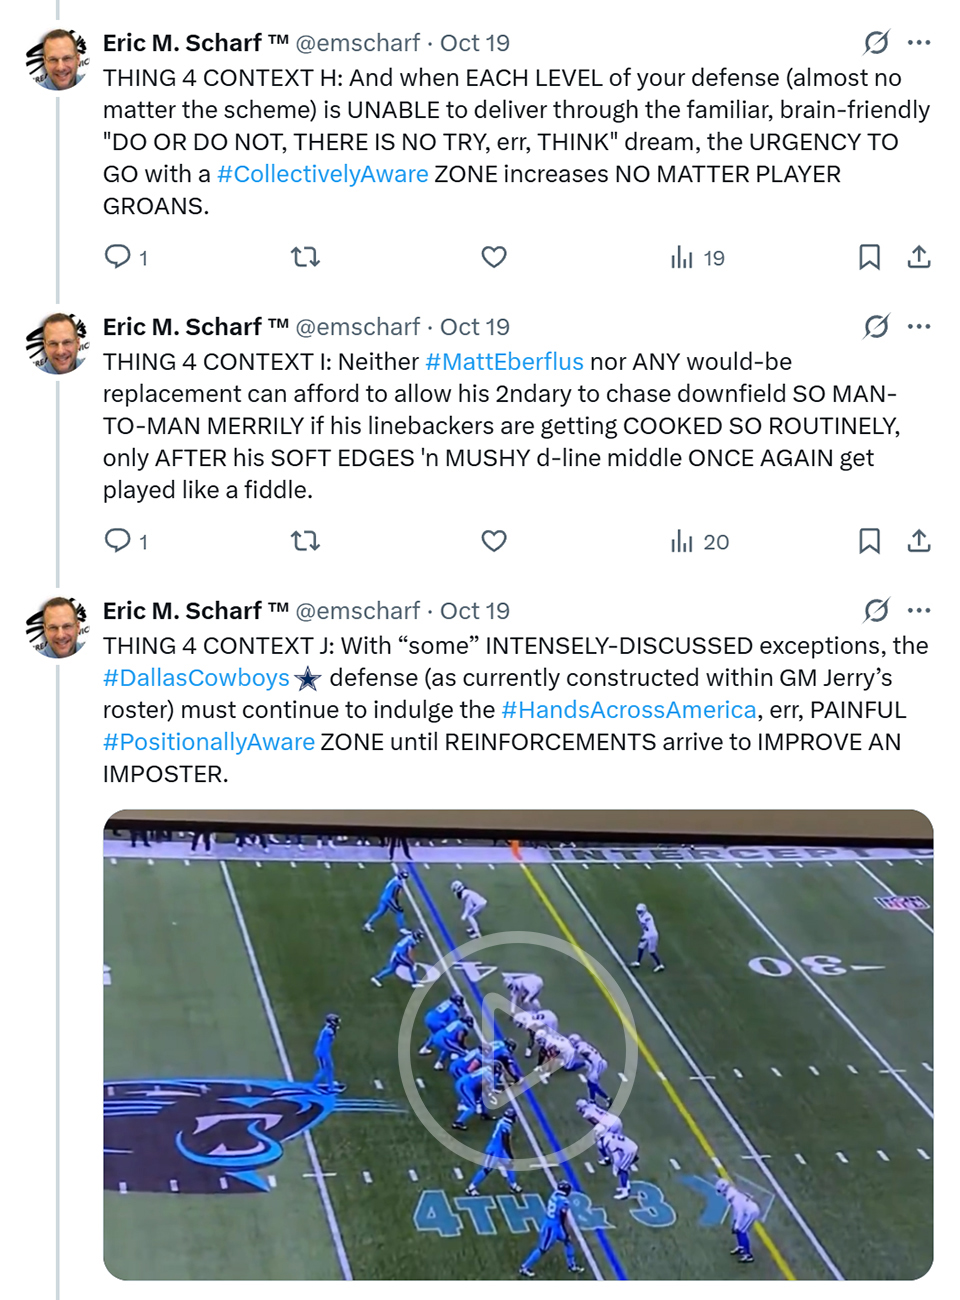This screenshot has height=1300, width=960.
Task: Reply to the CONTEXT I tweet
Action: tap(118, 541)
